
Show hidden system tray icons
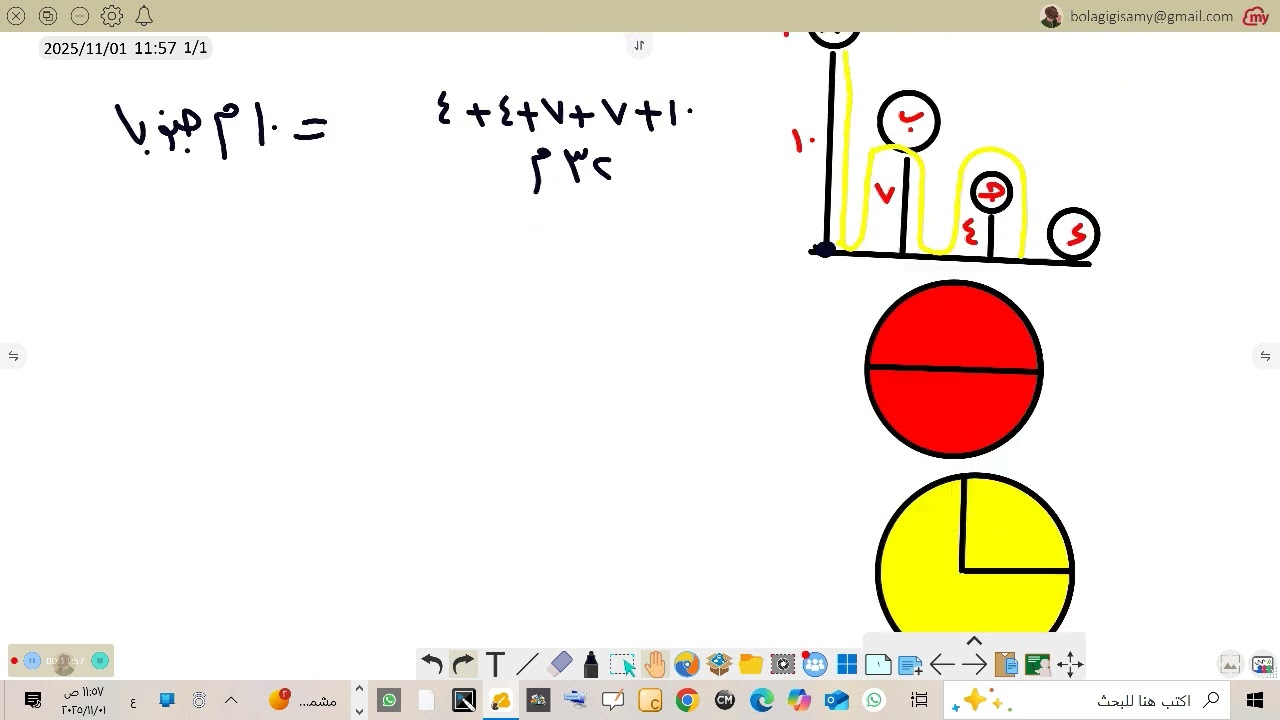231,700
